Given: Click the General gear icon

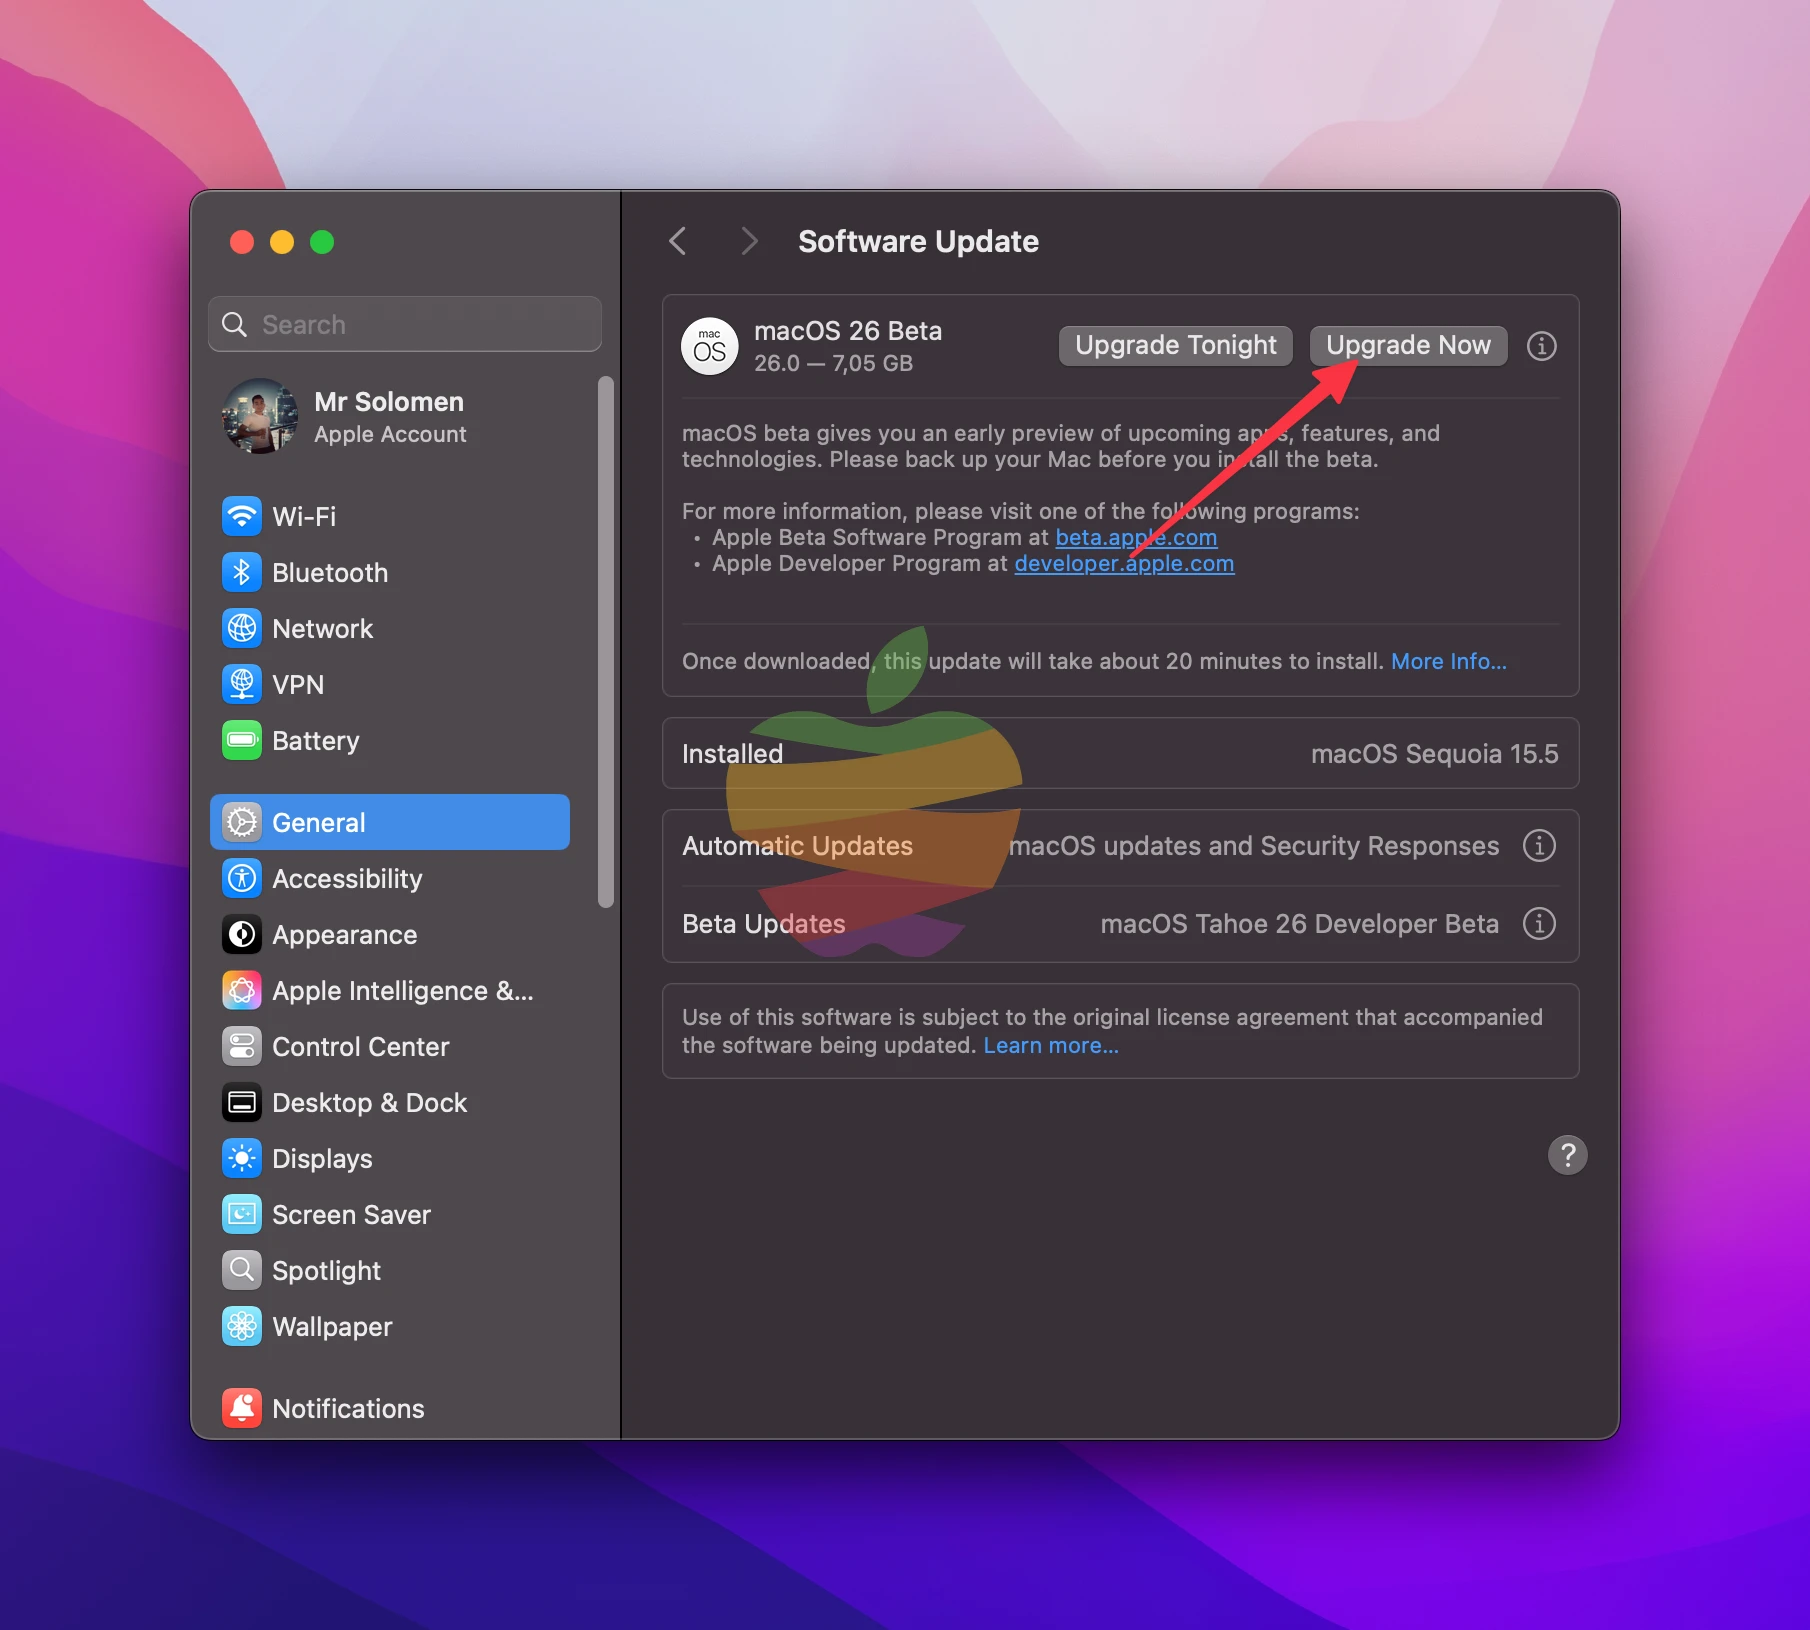Looking at the screenshot, I should [242, 823].
